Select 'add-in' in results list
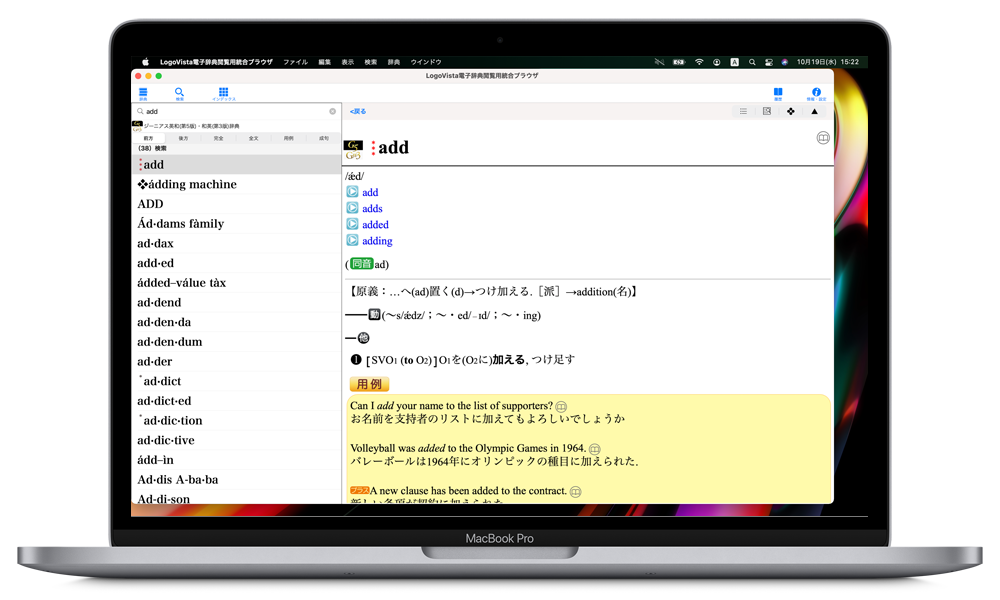This screenshot has width=1000, height=600. [x=236, y=460]
